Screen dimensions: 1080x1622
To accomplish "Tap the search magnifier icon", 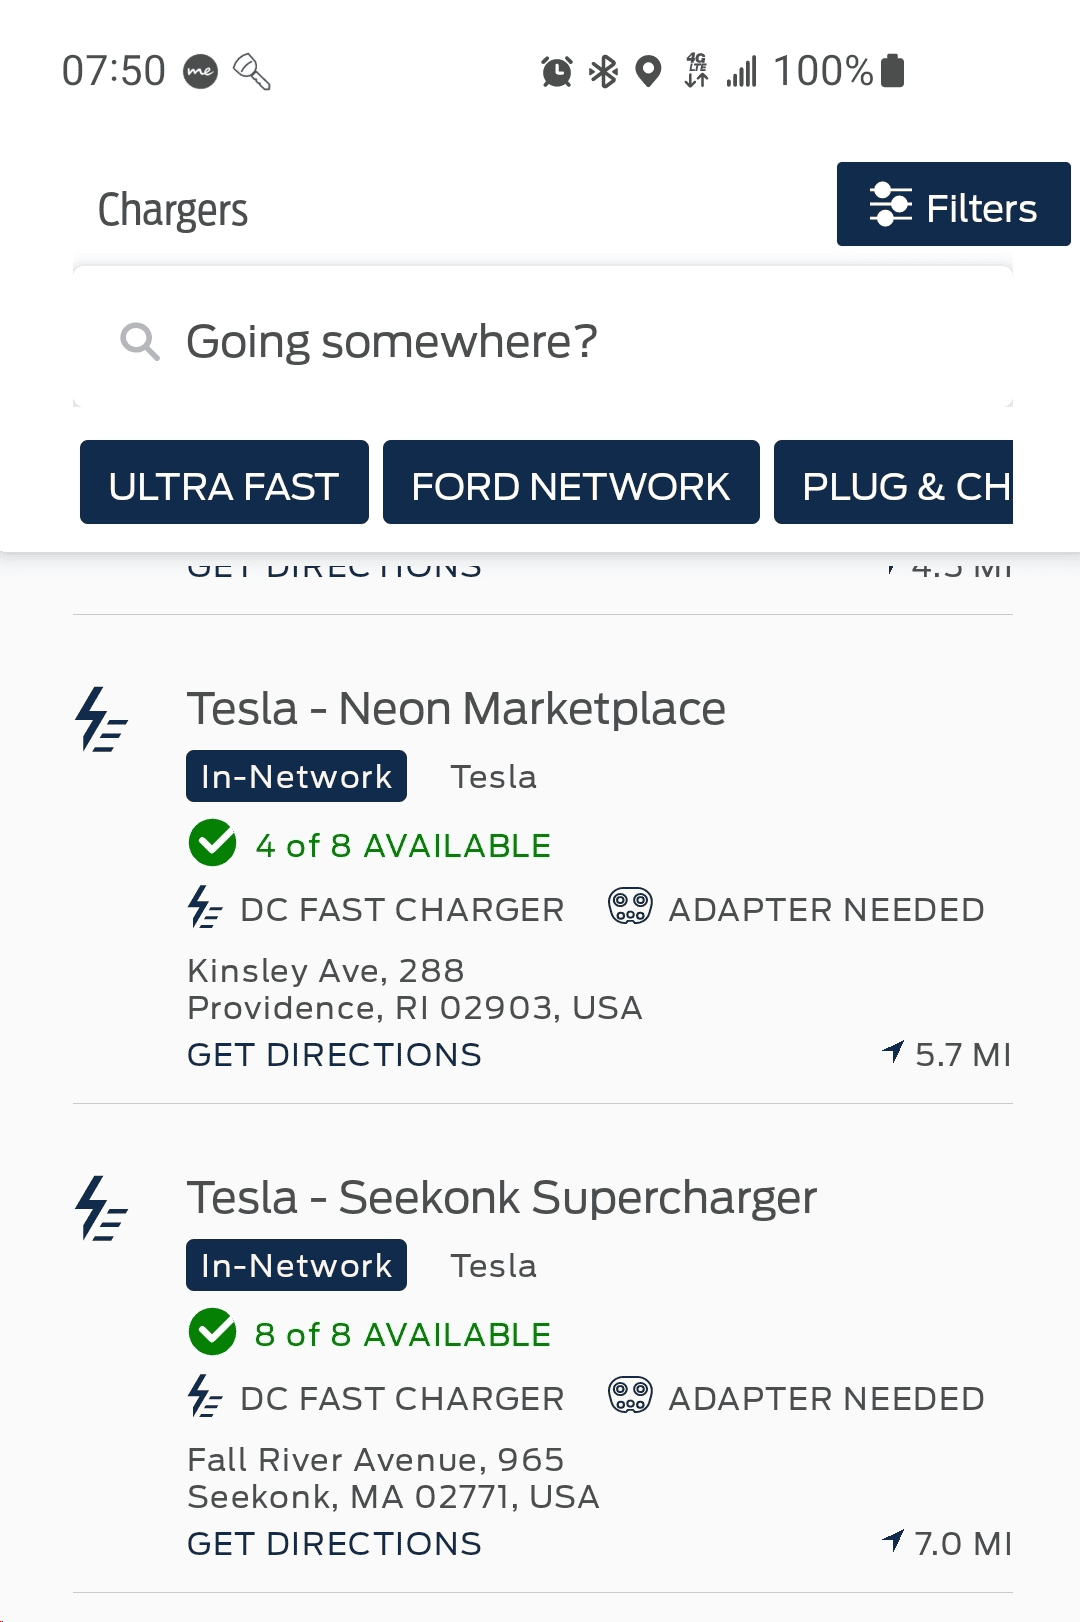I will [139, 341].
